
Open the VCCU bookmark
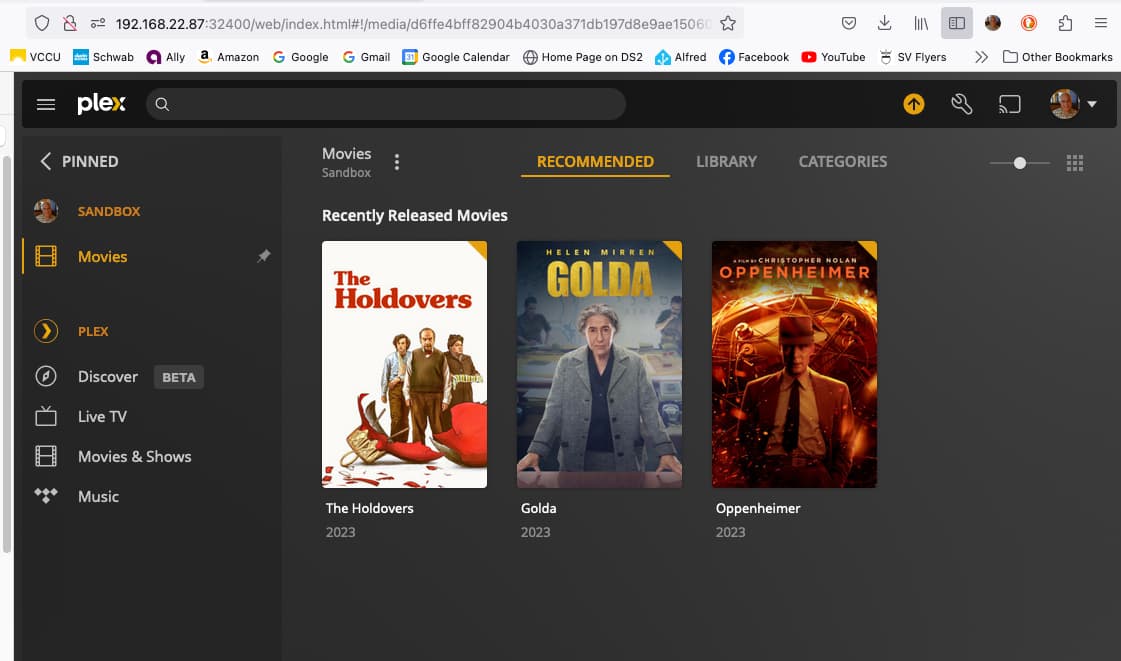tap(36, 57)
